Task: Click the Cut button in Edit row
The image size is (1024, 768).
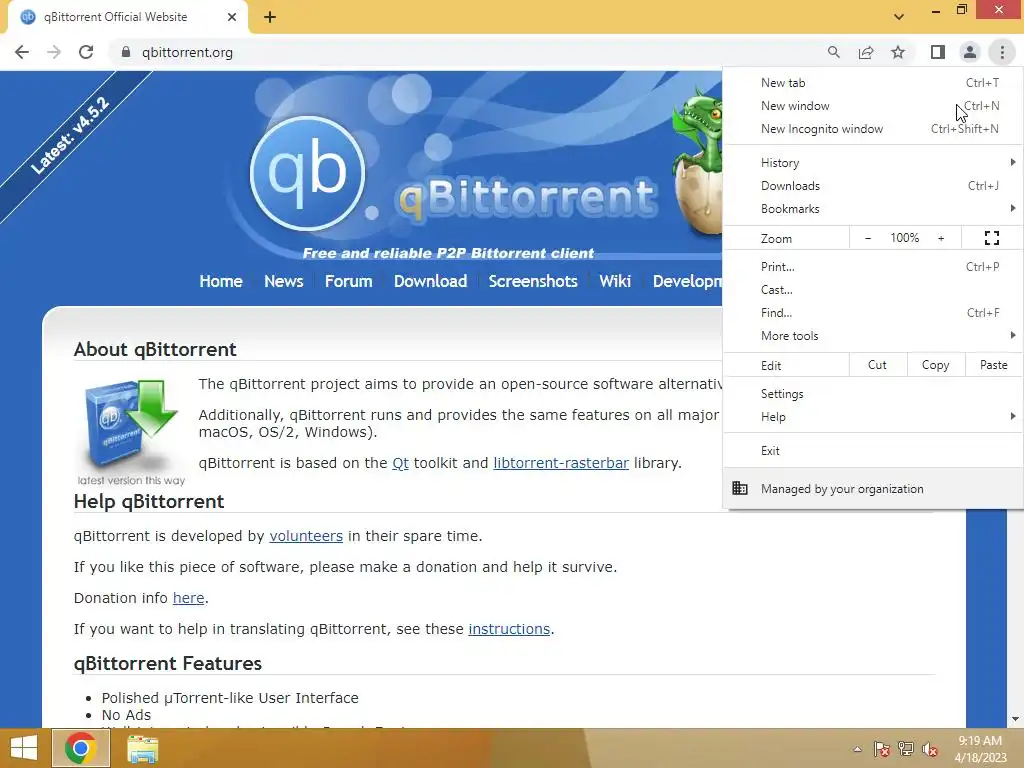Action: coord(878,365)
